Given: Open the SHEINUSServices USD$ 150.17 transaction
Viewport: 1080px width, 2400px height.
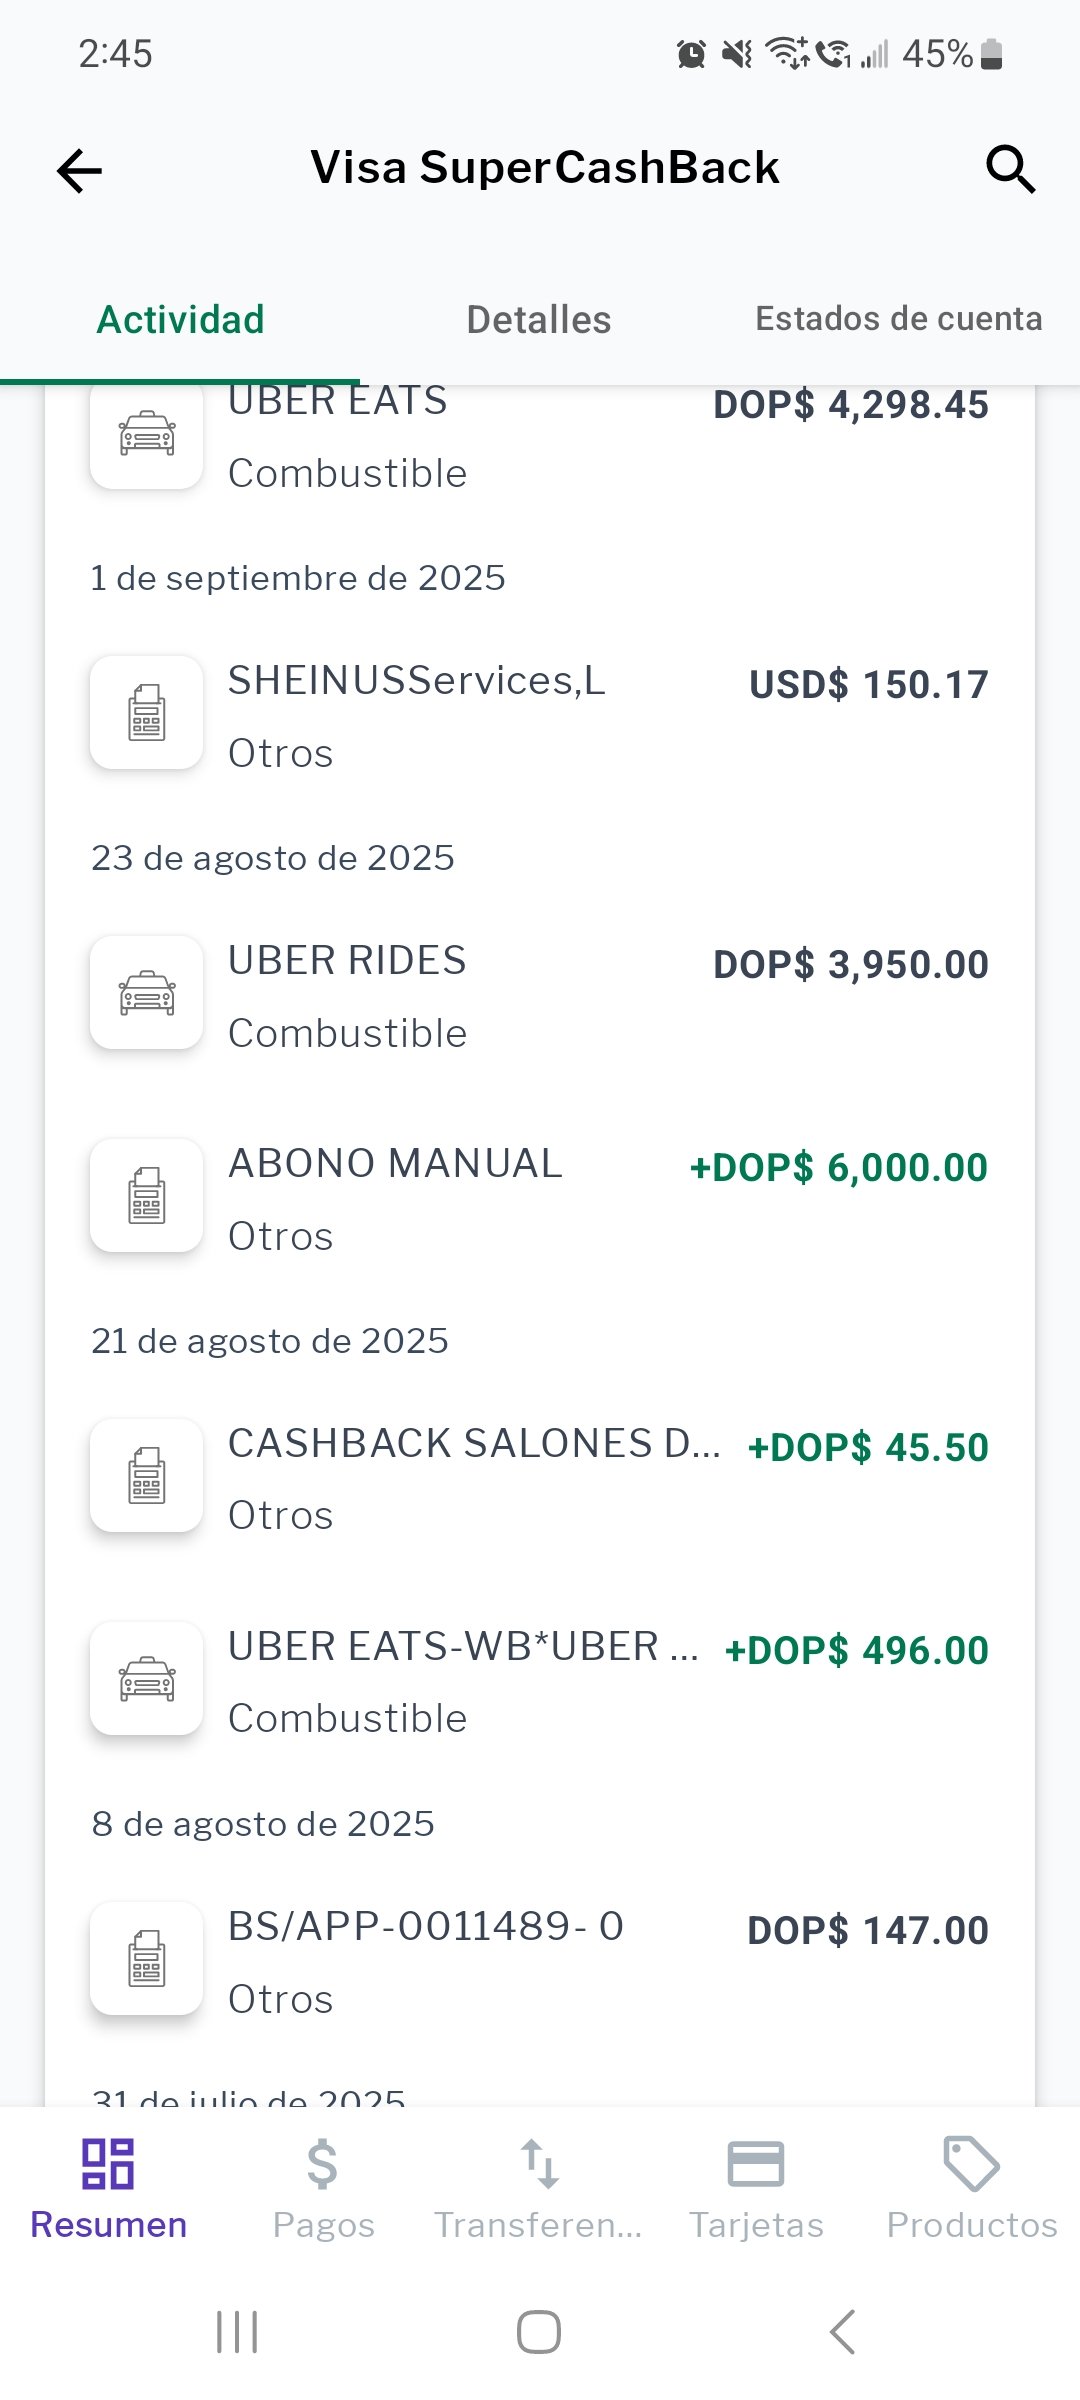Looking at the screenshot, I should (x=540, y=715).
